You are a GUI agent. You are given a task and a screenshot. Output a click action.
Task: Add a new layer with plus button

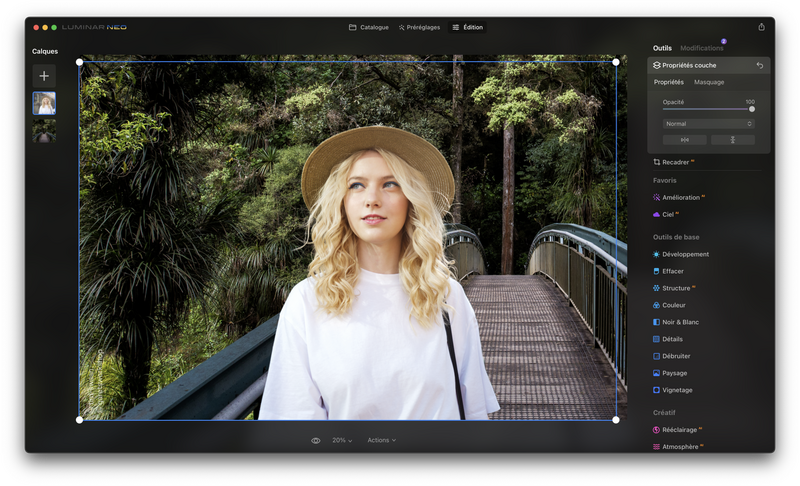pyautogui.click(x=44, y=76)
